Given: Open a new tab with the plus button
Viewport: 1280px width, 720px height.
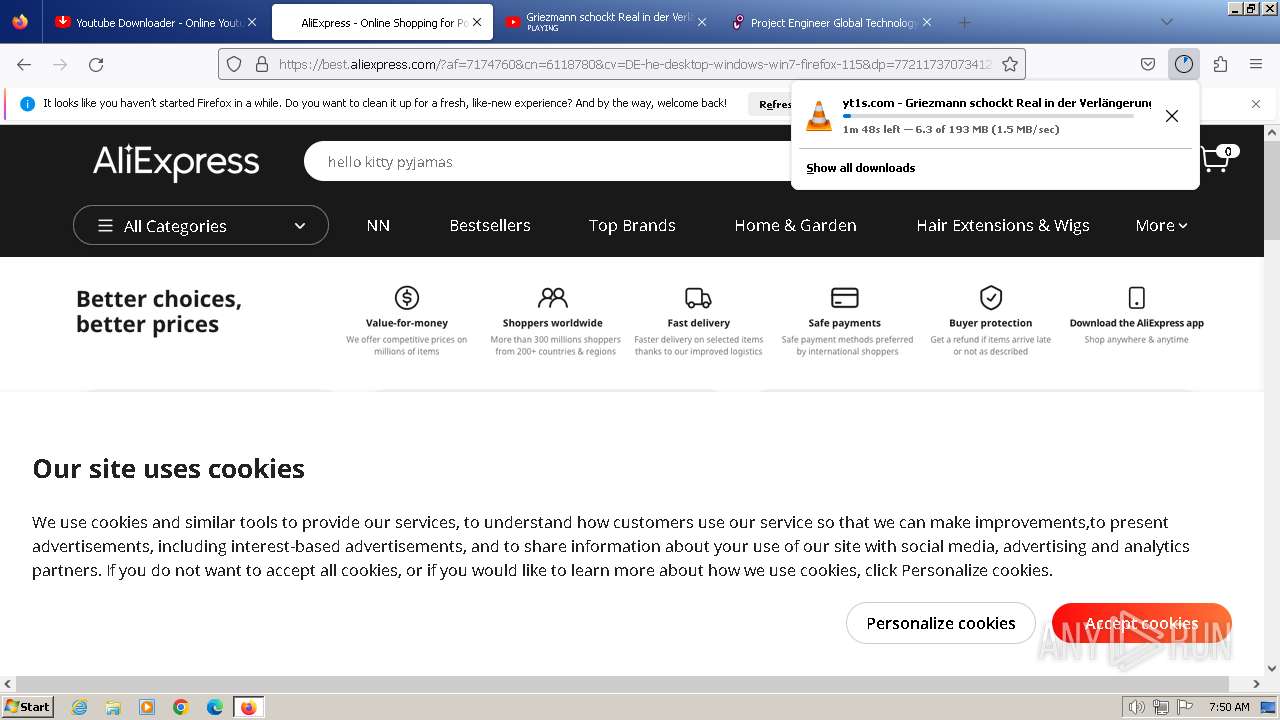Looking at the screenshot, I should pyautogui.click(x=964, y=22).
